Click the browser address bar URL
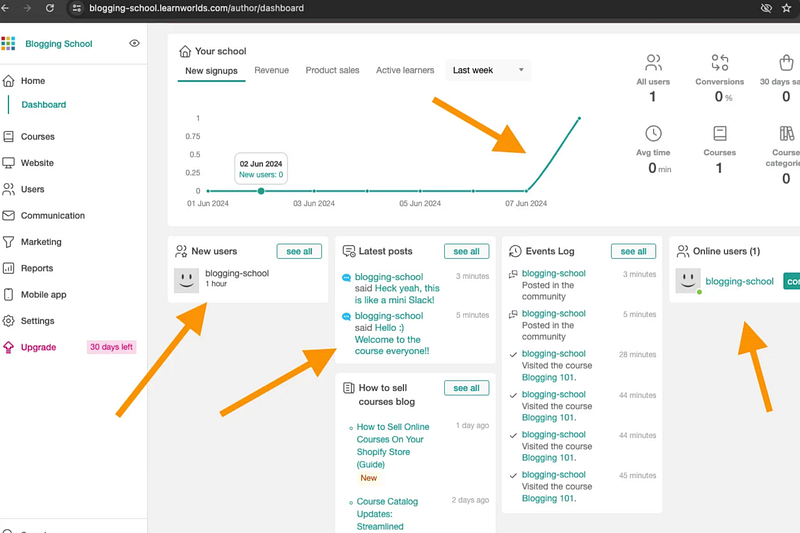 pos(196,8)
